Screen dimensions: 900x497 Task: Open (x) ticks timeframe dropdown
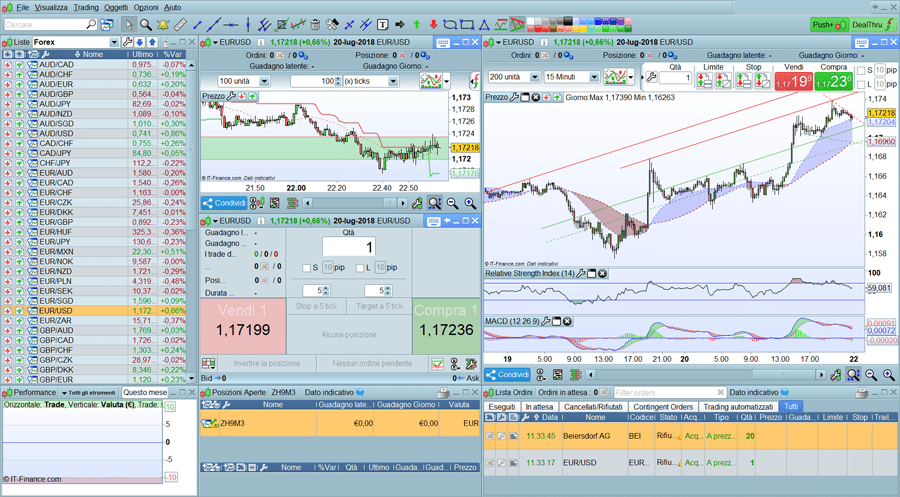coord(393,81)
